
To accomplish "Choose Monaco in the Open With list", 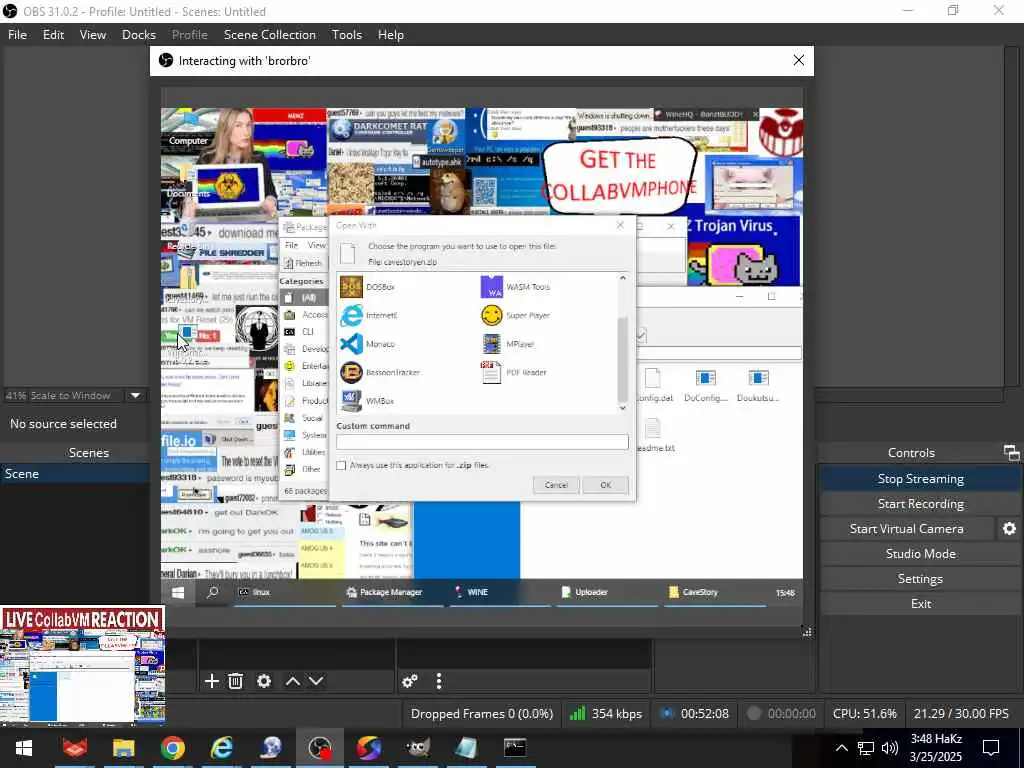I will point(368,344).
